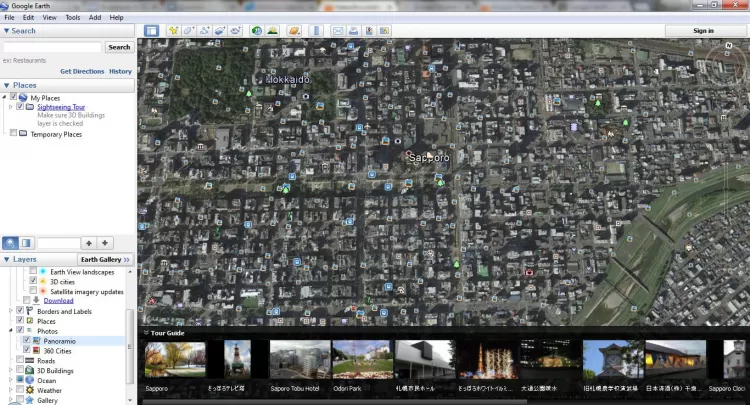
Task: Click the Add Image Overlay toolbar icon
Action: 220,31
